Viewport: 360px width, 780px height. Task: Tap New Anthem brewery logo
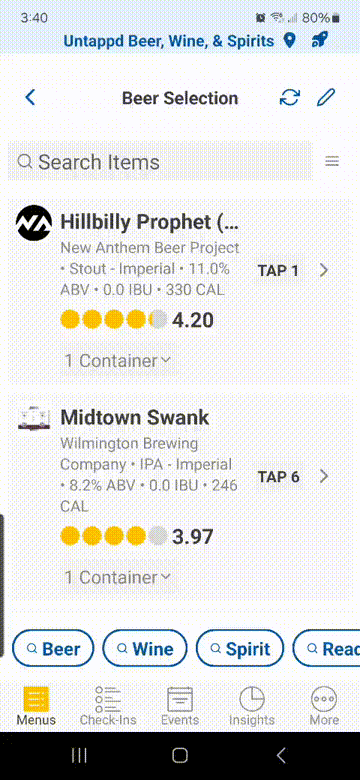click(x=34, y=223)
